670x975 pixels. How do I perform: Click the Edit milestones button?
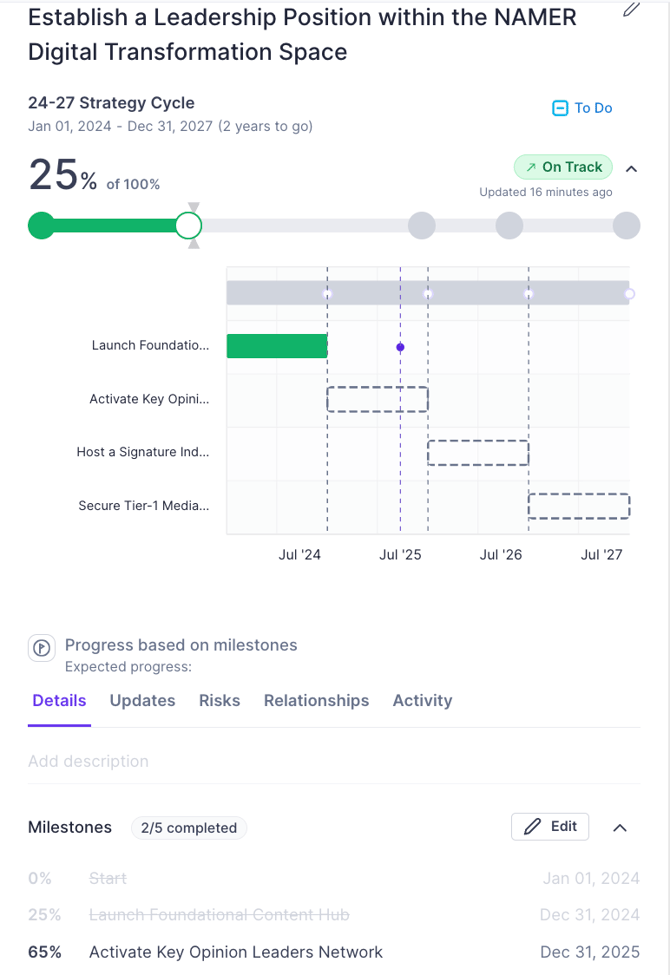pyautogui.click(x=550, y=826)
